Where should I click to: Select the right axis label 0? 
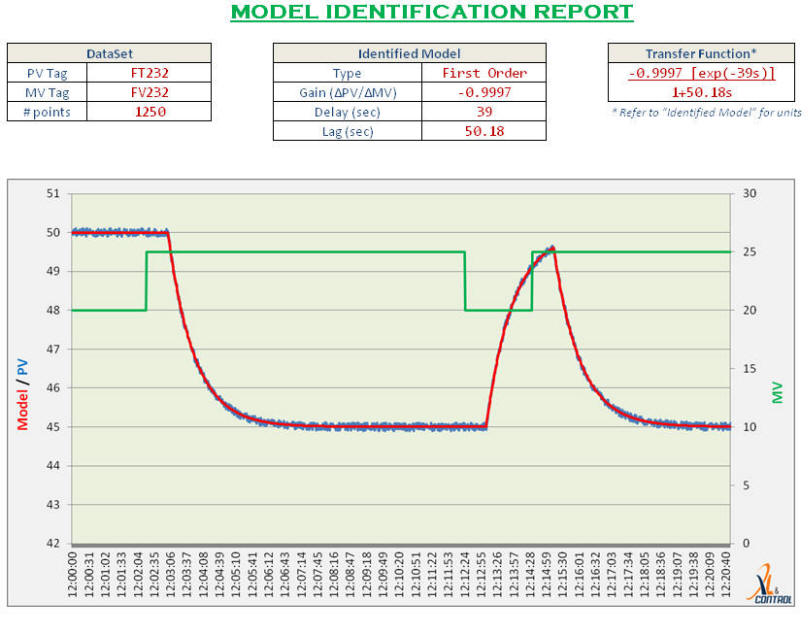[x=746, y=543]
